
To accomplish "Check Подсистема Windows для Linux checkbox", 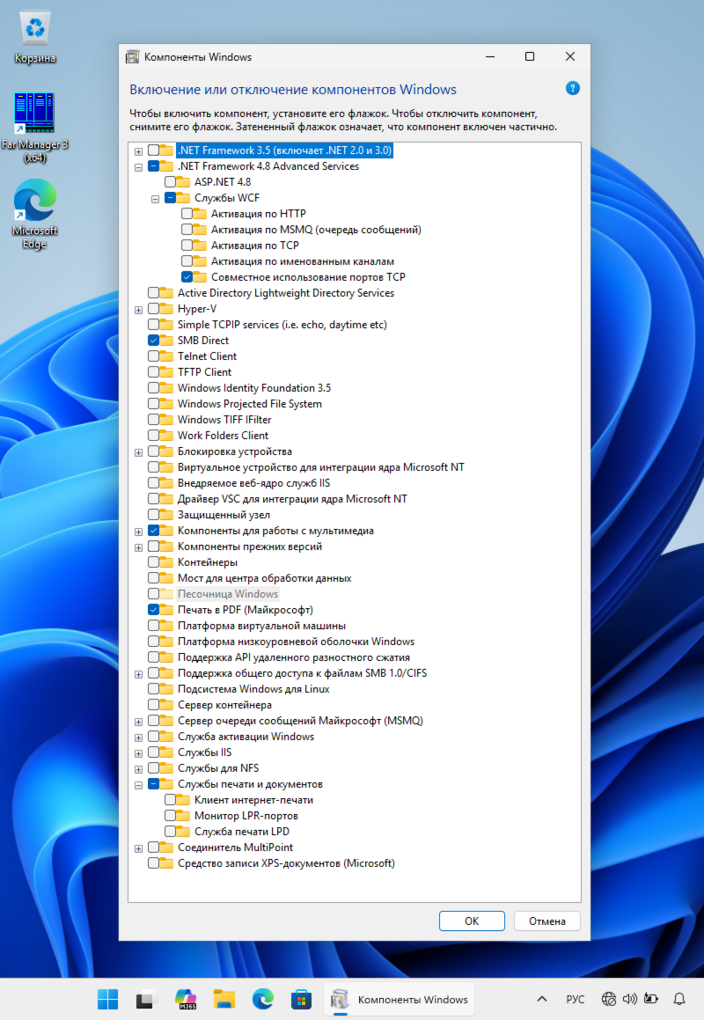I will tap(153, 689).
